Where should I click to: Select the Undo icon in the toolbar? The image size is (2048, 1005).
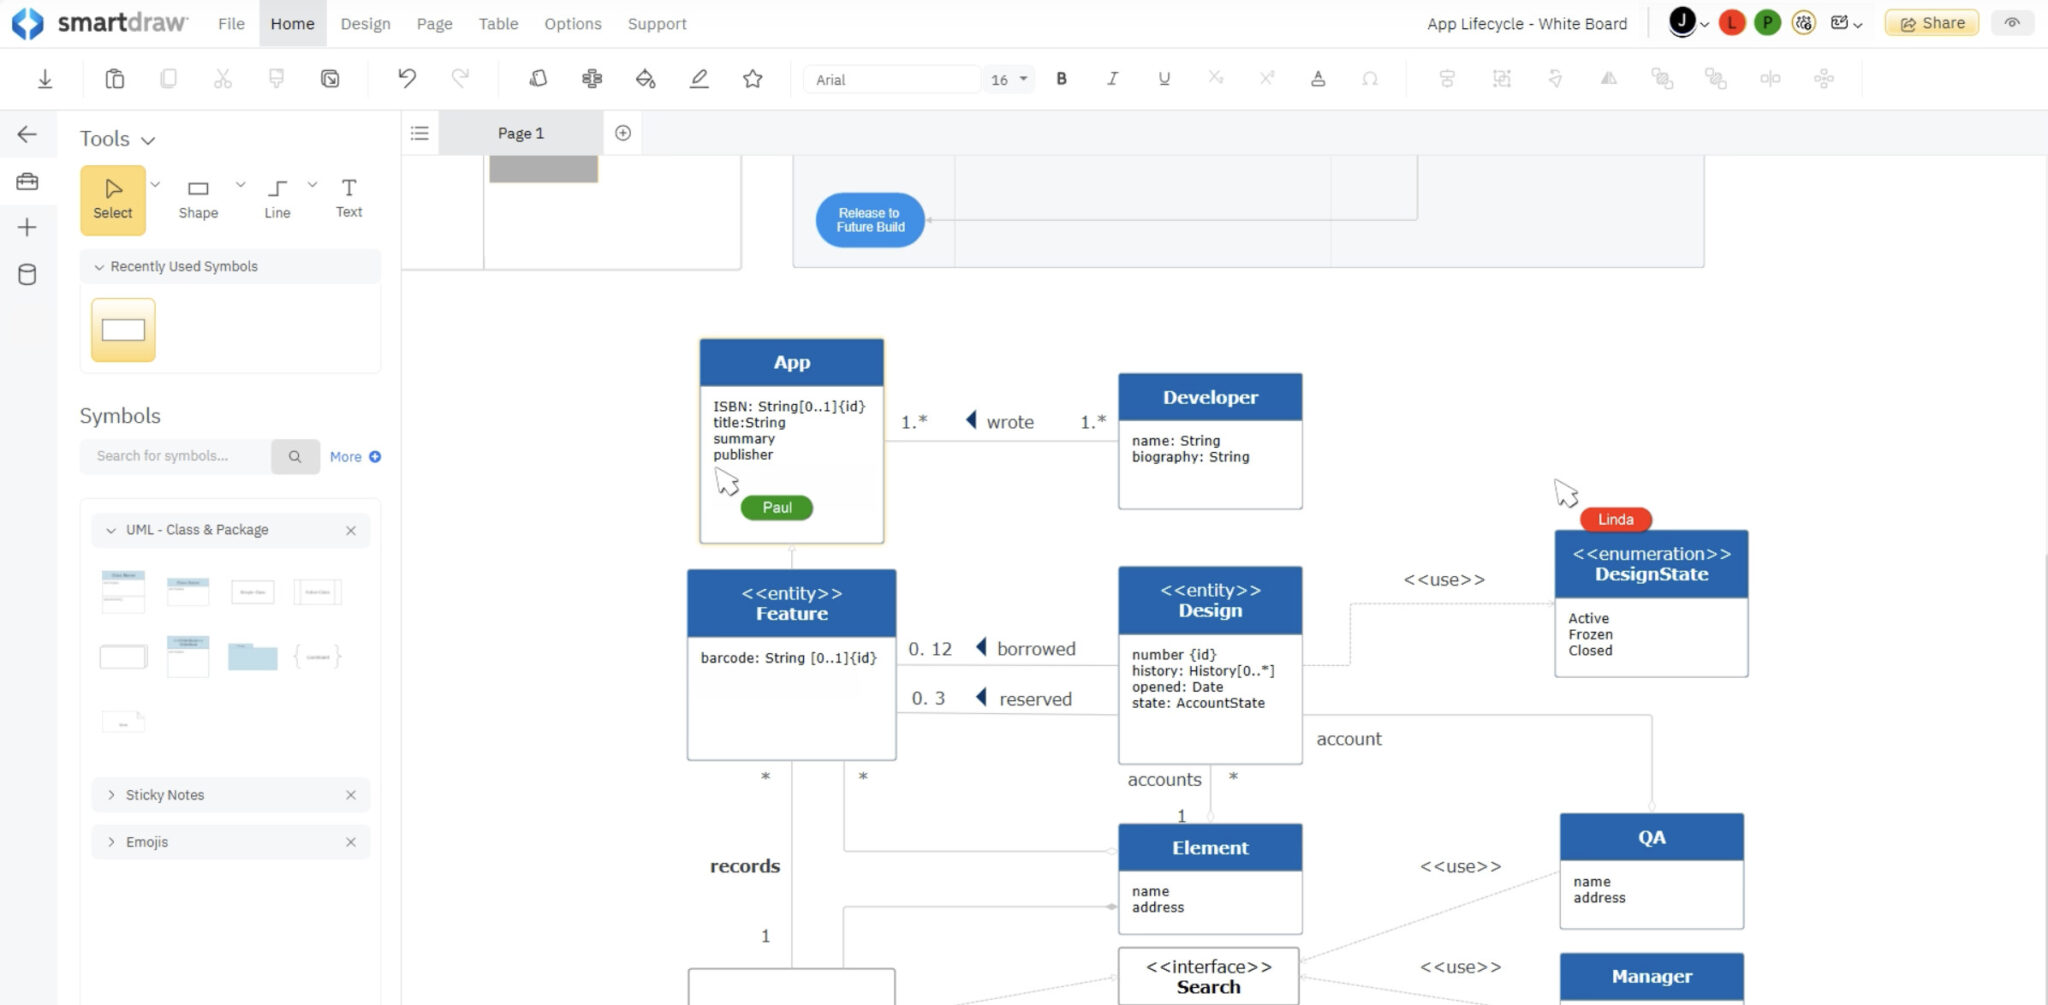point(405,78)
